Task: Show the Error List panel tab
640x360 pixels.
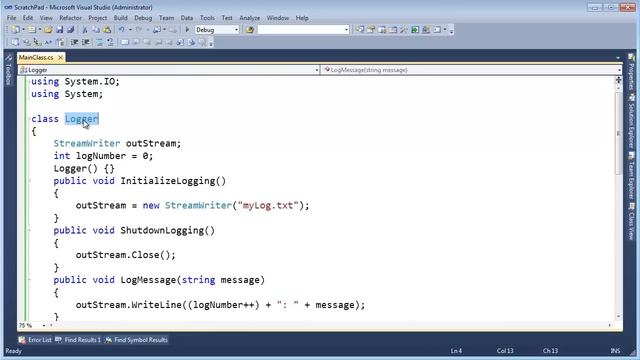Action: click(36, 340)
